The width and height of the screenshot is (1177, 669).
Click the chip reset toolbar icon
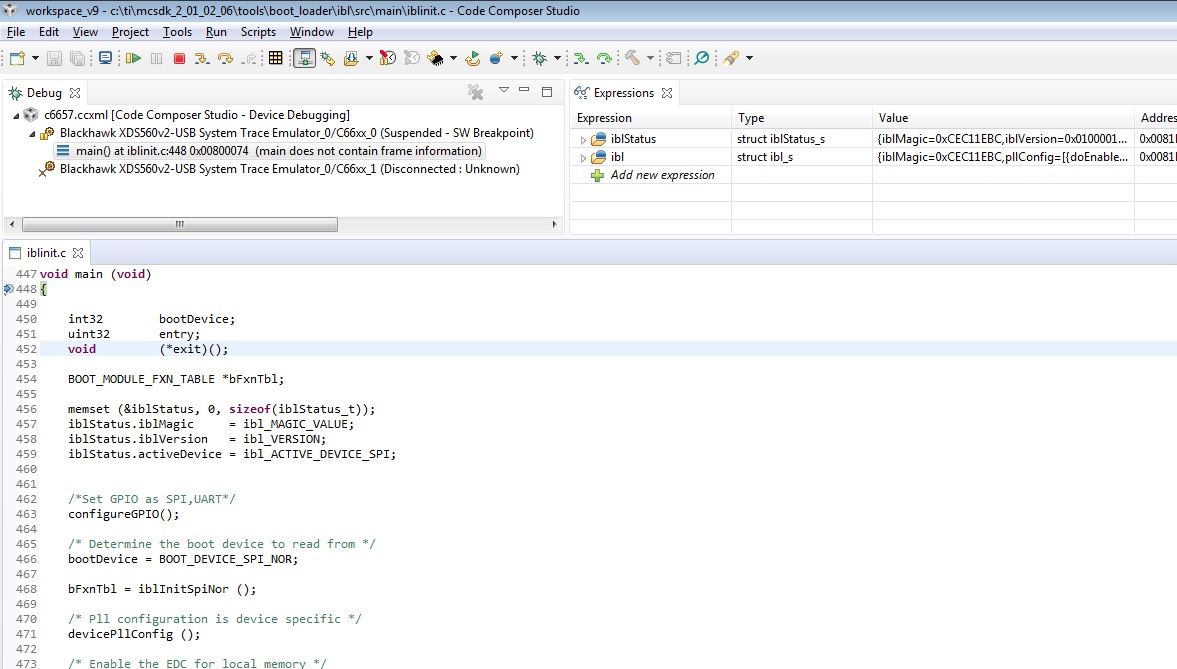(x=435, y=59)
